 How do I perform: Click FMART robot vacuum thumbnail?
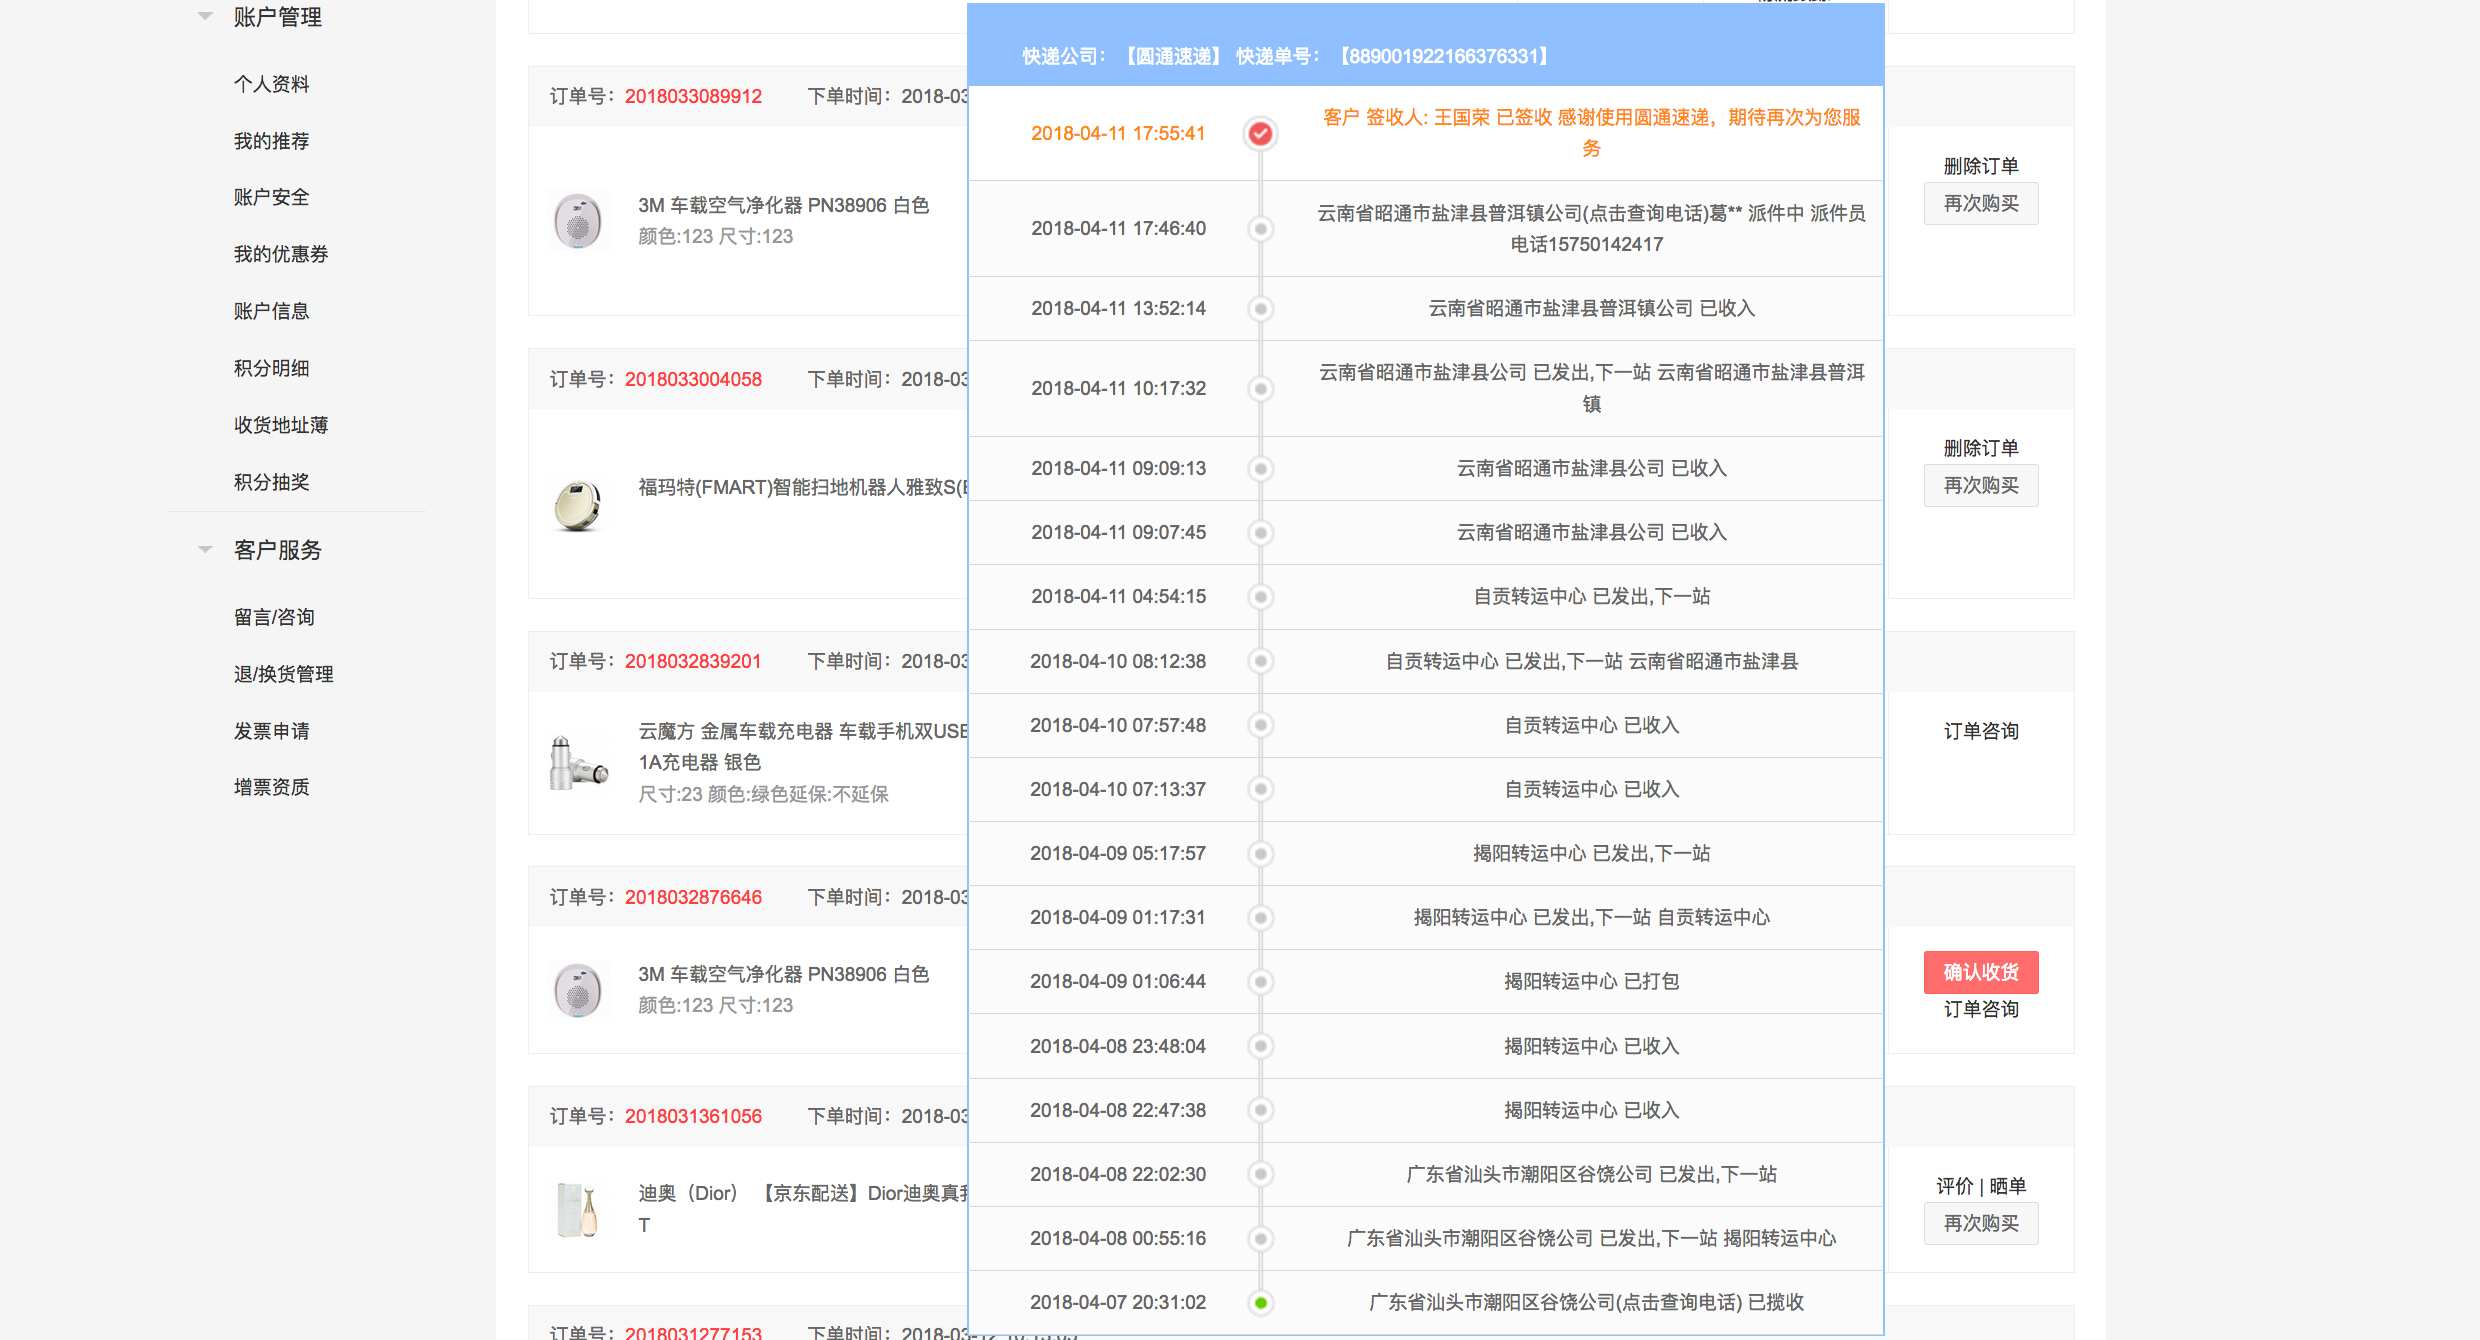(x=578, y=504)
